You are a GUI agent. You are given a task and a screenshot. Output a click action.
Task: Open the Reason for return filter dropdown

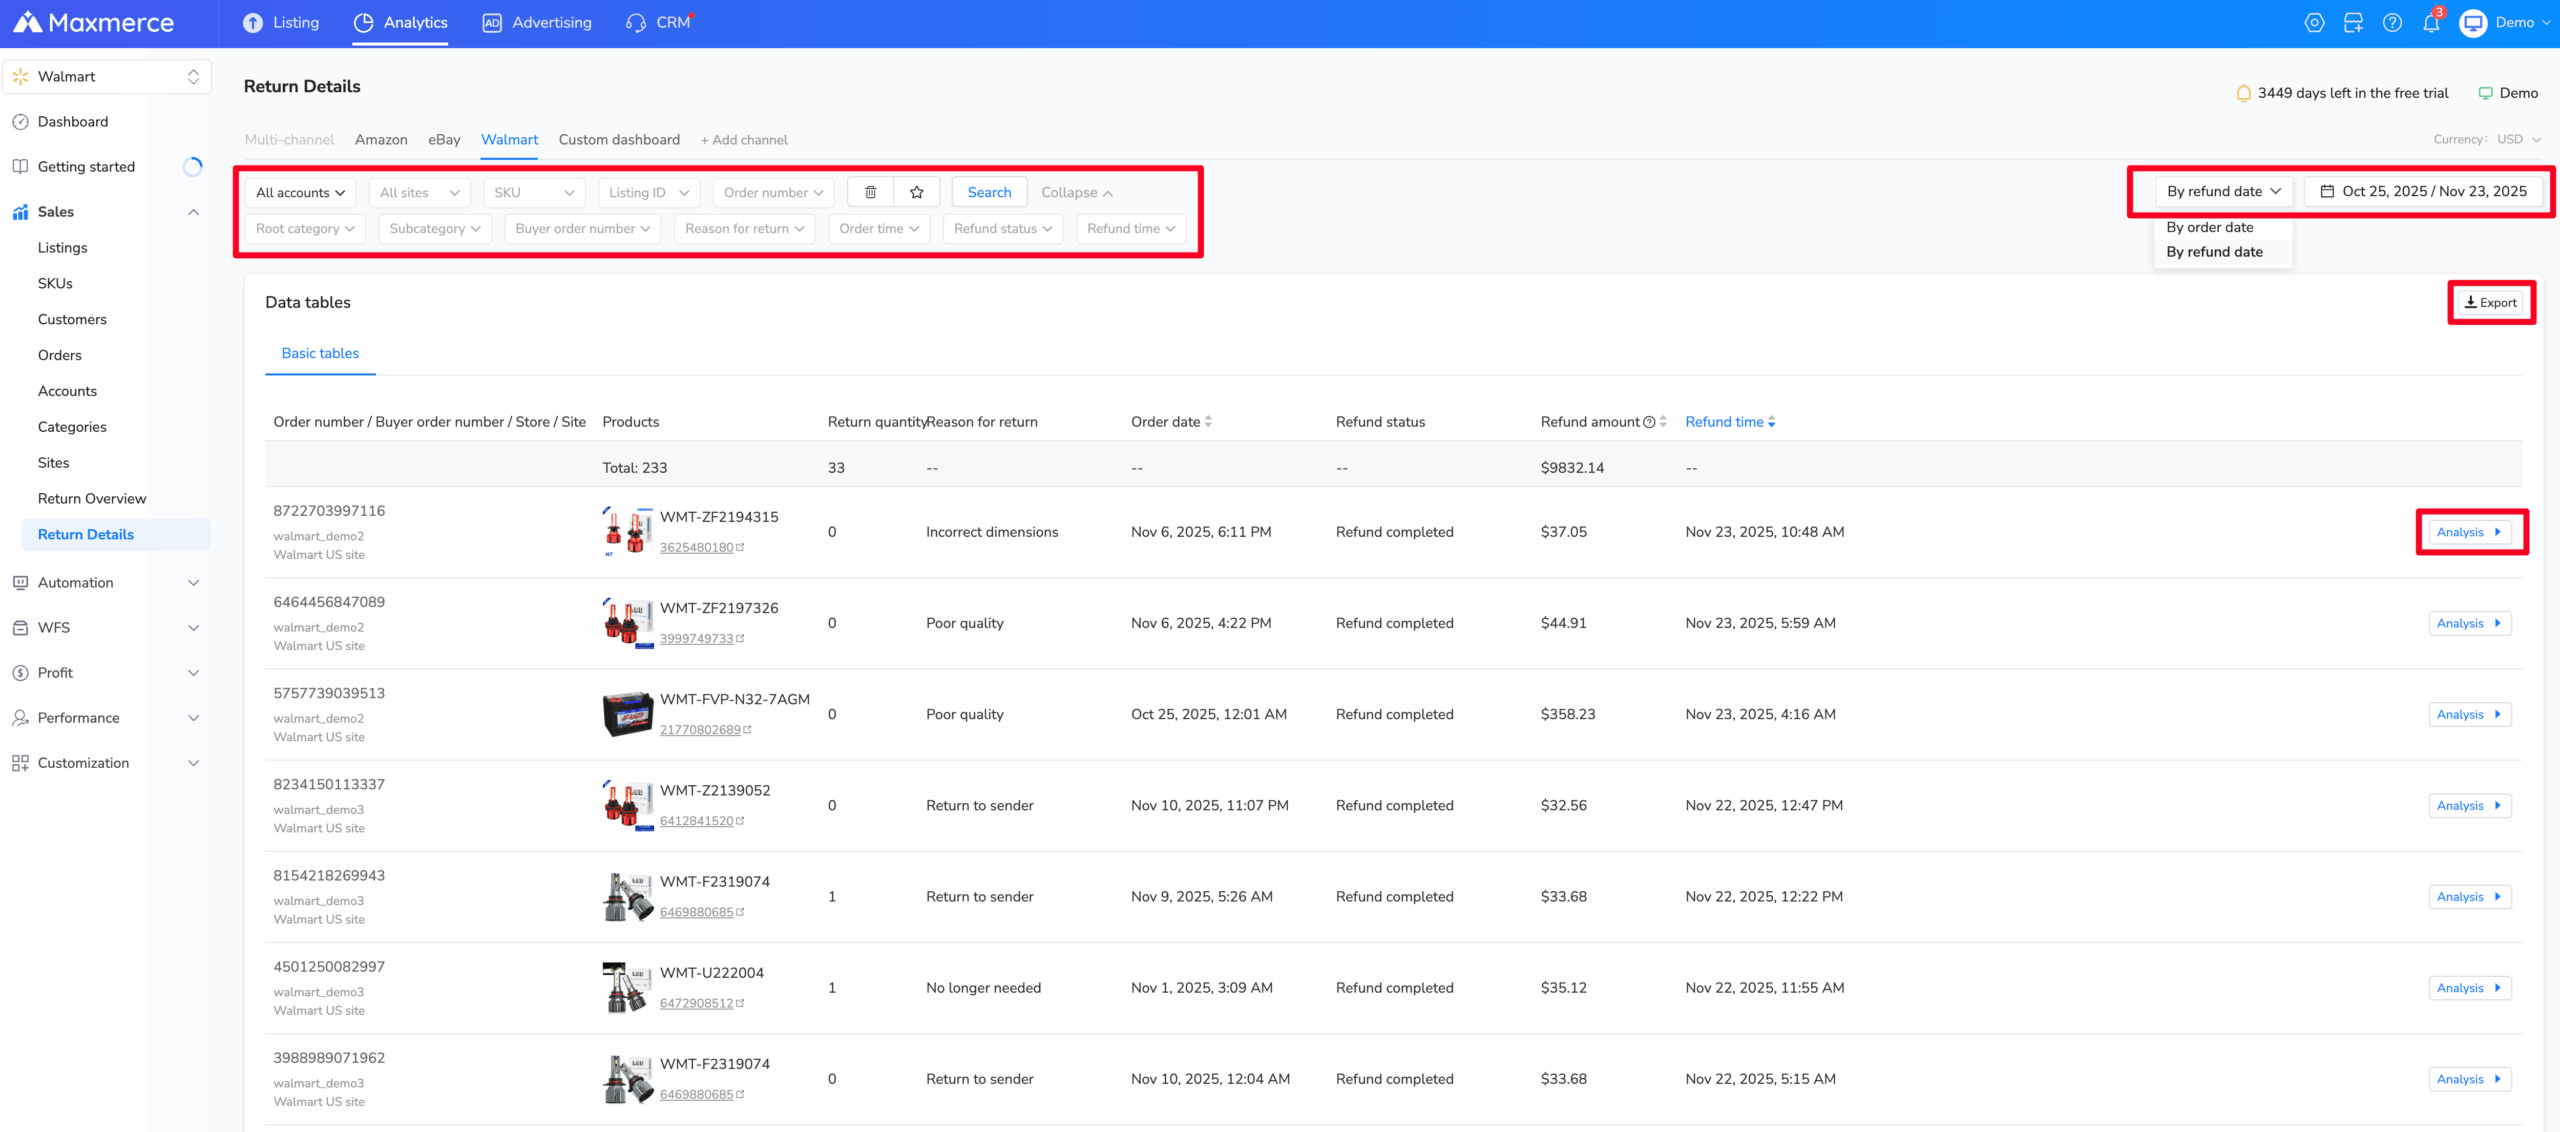[x=744, y=228]
